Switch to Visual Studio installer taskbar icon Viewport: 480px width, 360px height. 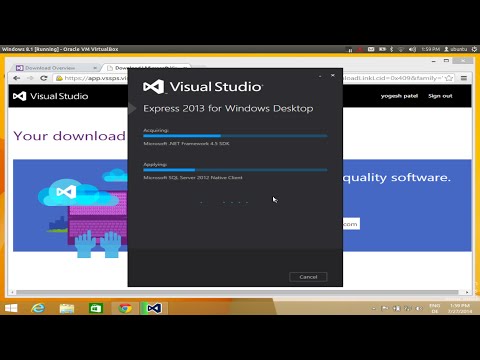coord(154,308)
